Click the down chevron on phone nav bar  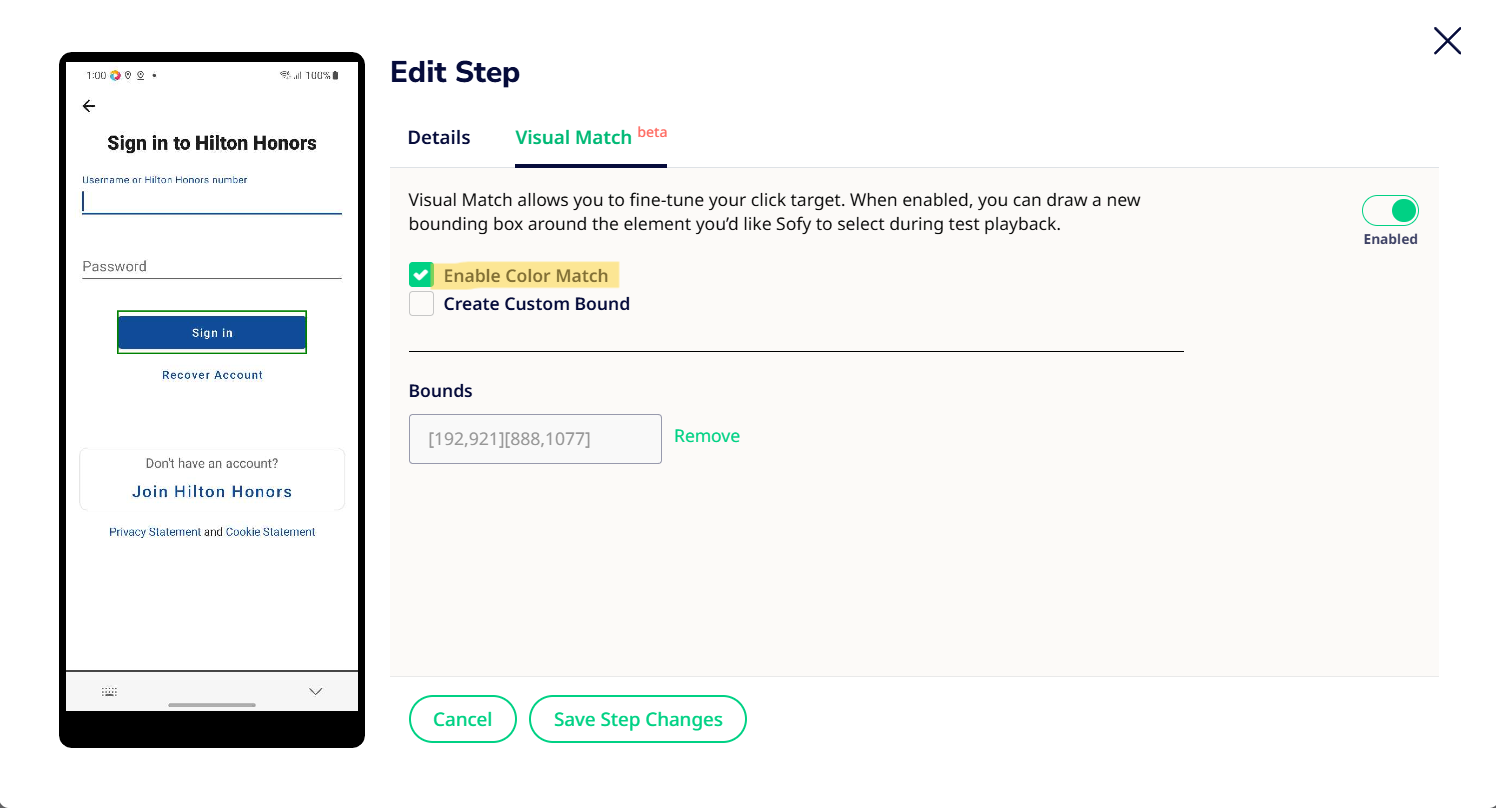(x=316, y=691)
